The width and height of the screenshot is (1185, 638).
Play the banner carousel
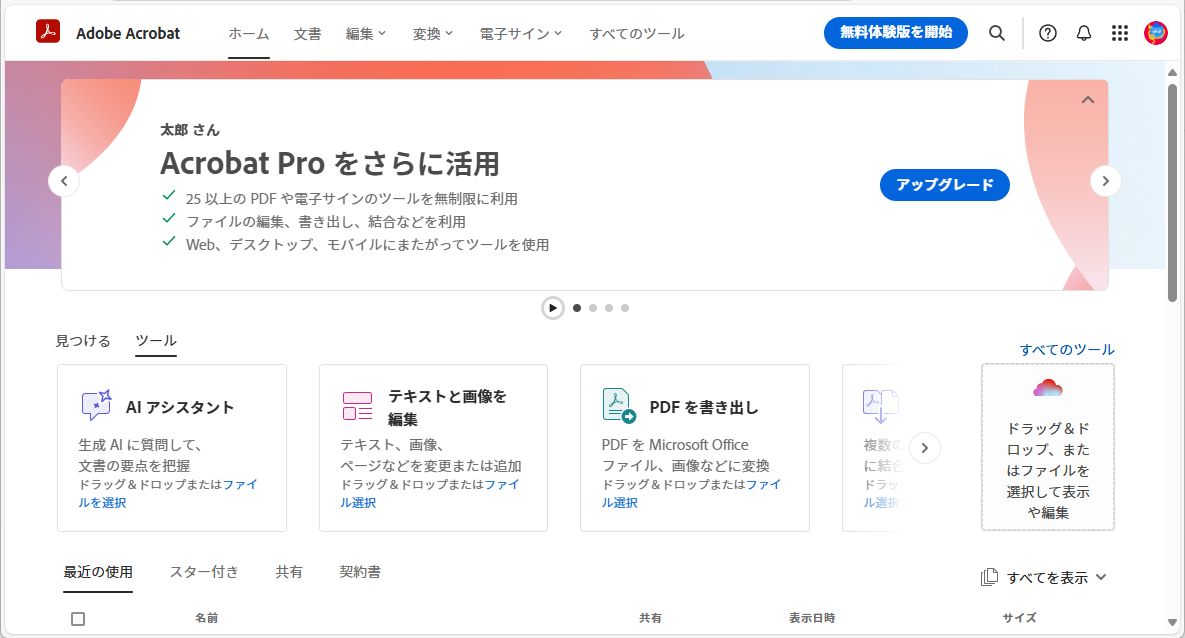(x=552, y=308)
